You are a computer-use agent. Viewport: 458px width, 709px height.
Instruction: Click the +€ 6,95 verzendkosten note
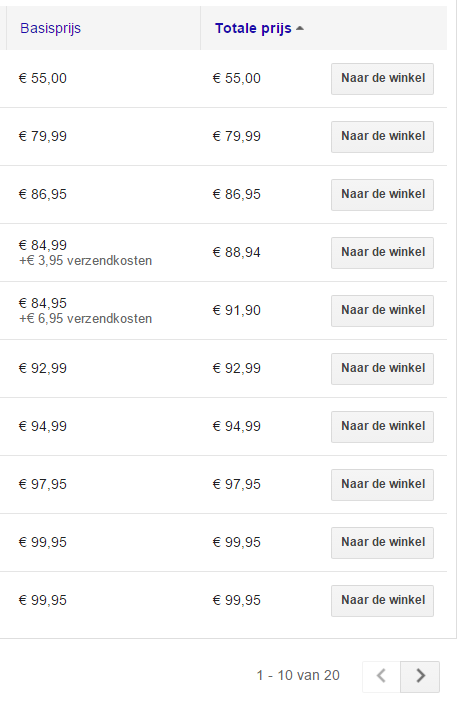(85, 319)
